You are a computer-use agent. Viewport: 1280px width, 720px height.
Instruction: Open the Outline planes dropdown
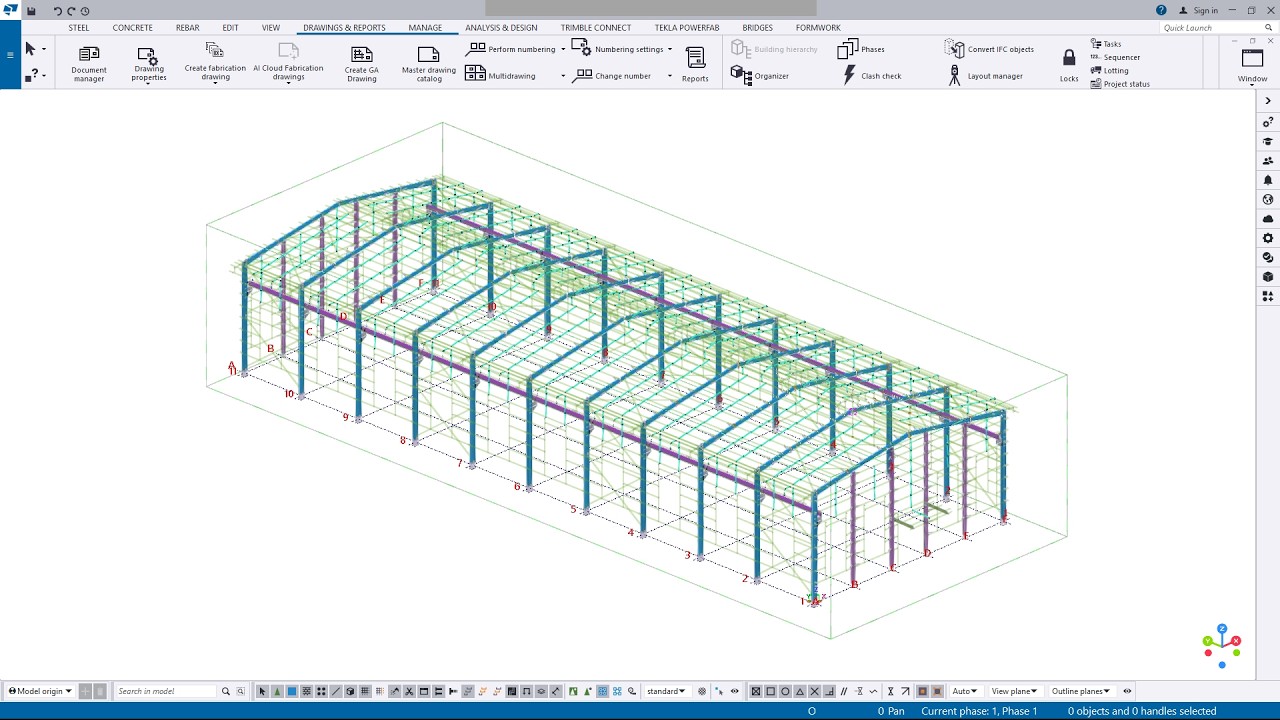[x=1081, y=691]
